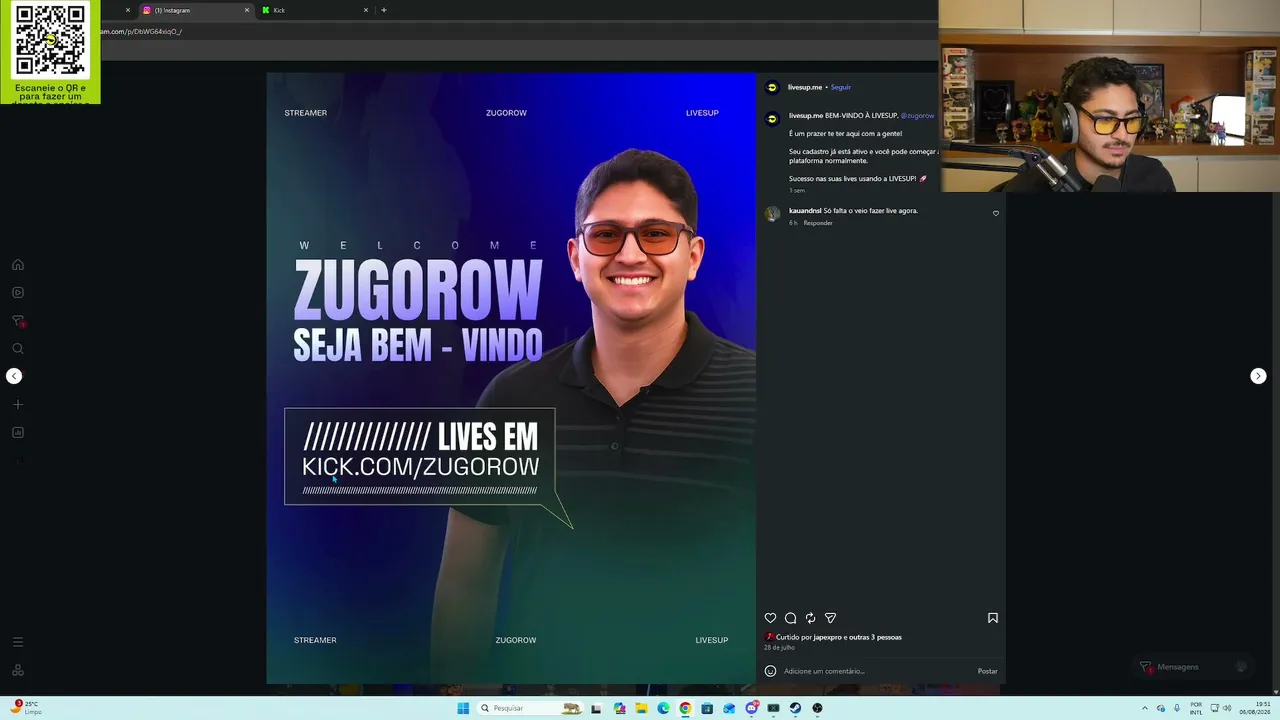Open the @zugorow mention link

coord(917,116)
